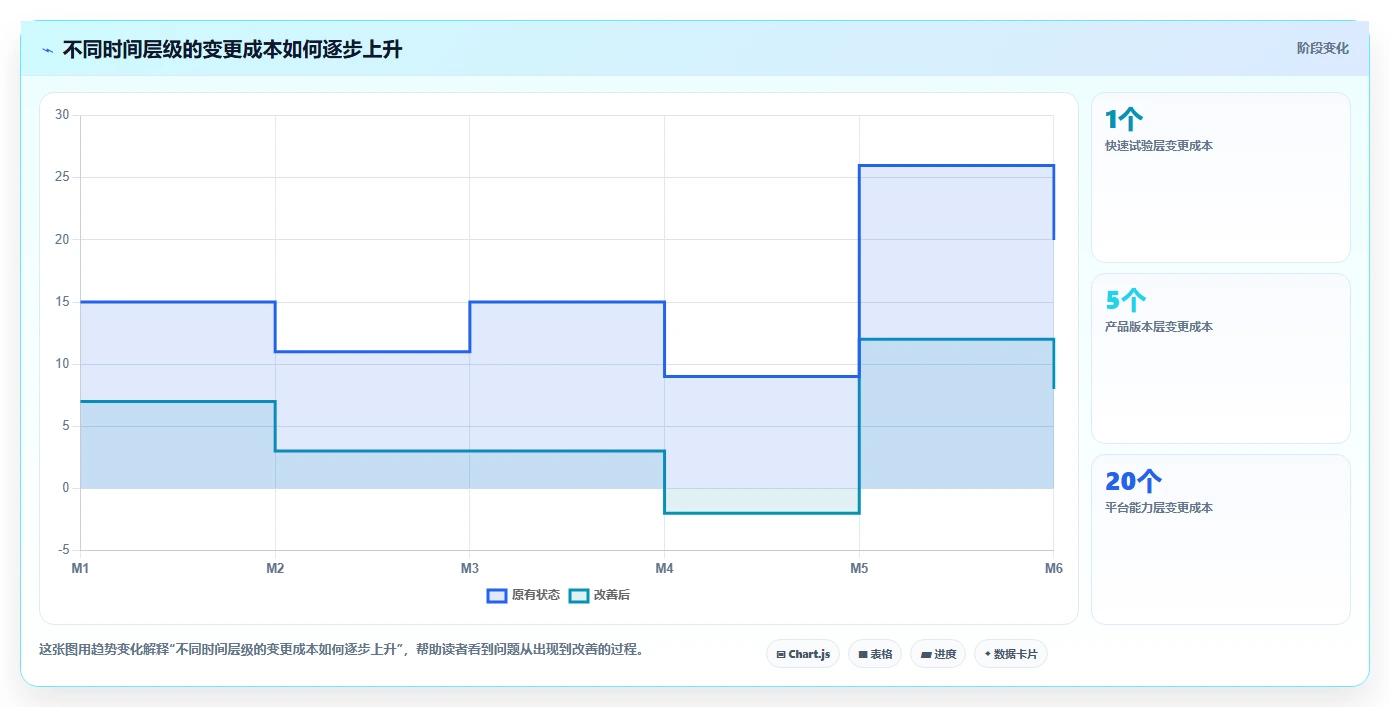Click the M4 x-axis label
The height and width of the screenshot is (707, 1390).
point(664,568)
